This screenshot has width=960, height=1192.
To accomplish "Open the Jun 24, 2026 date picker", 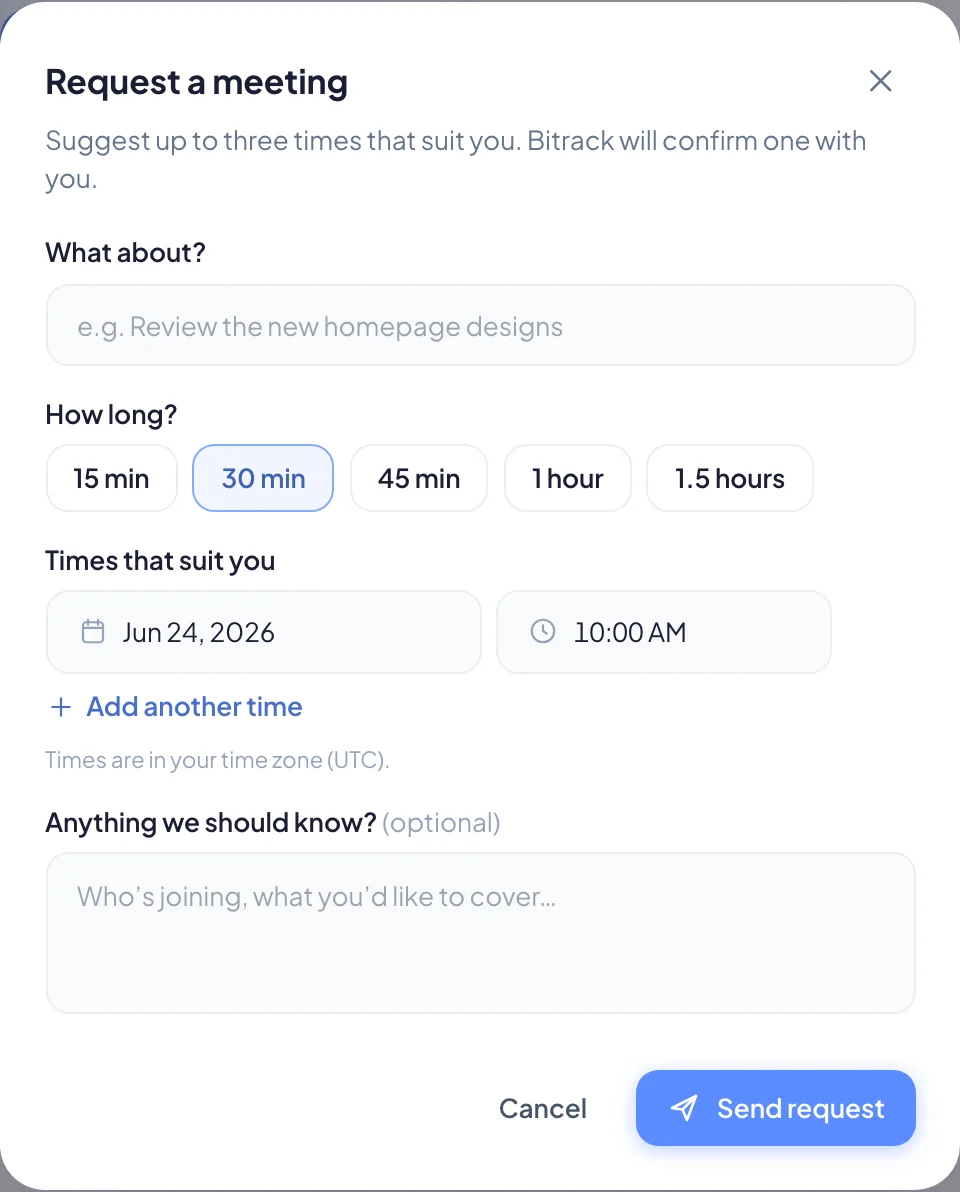I will 264,632.
